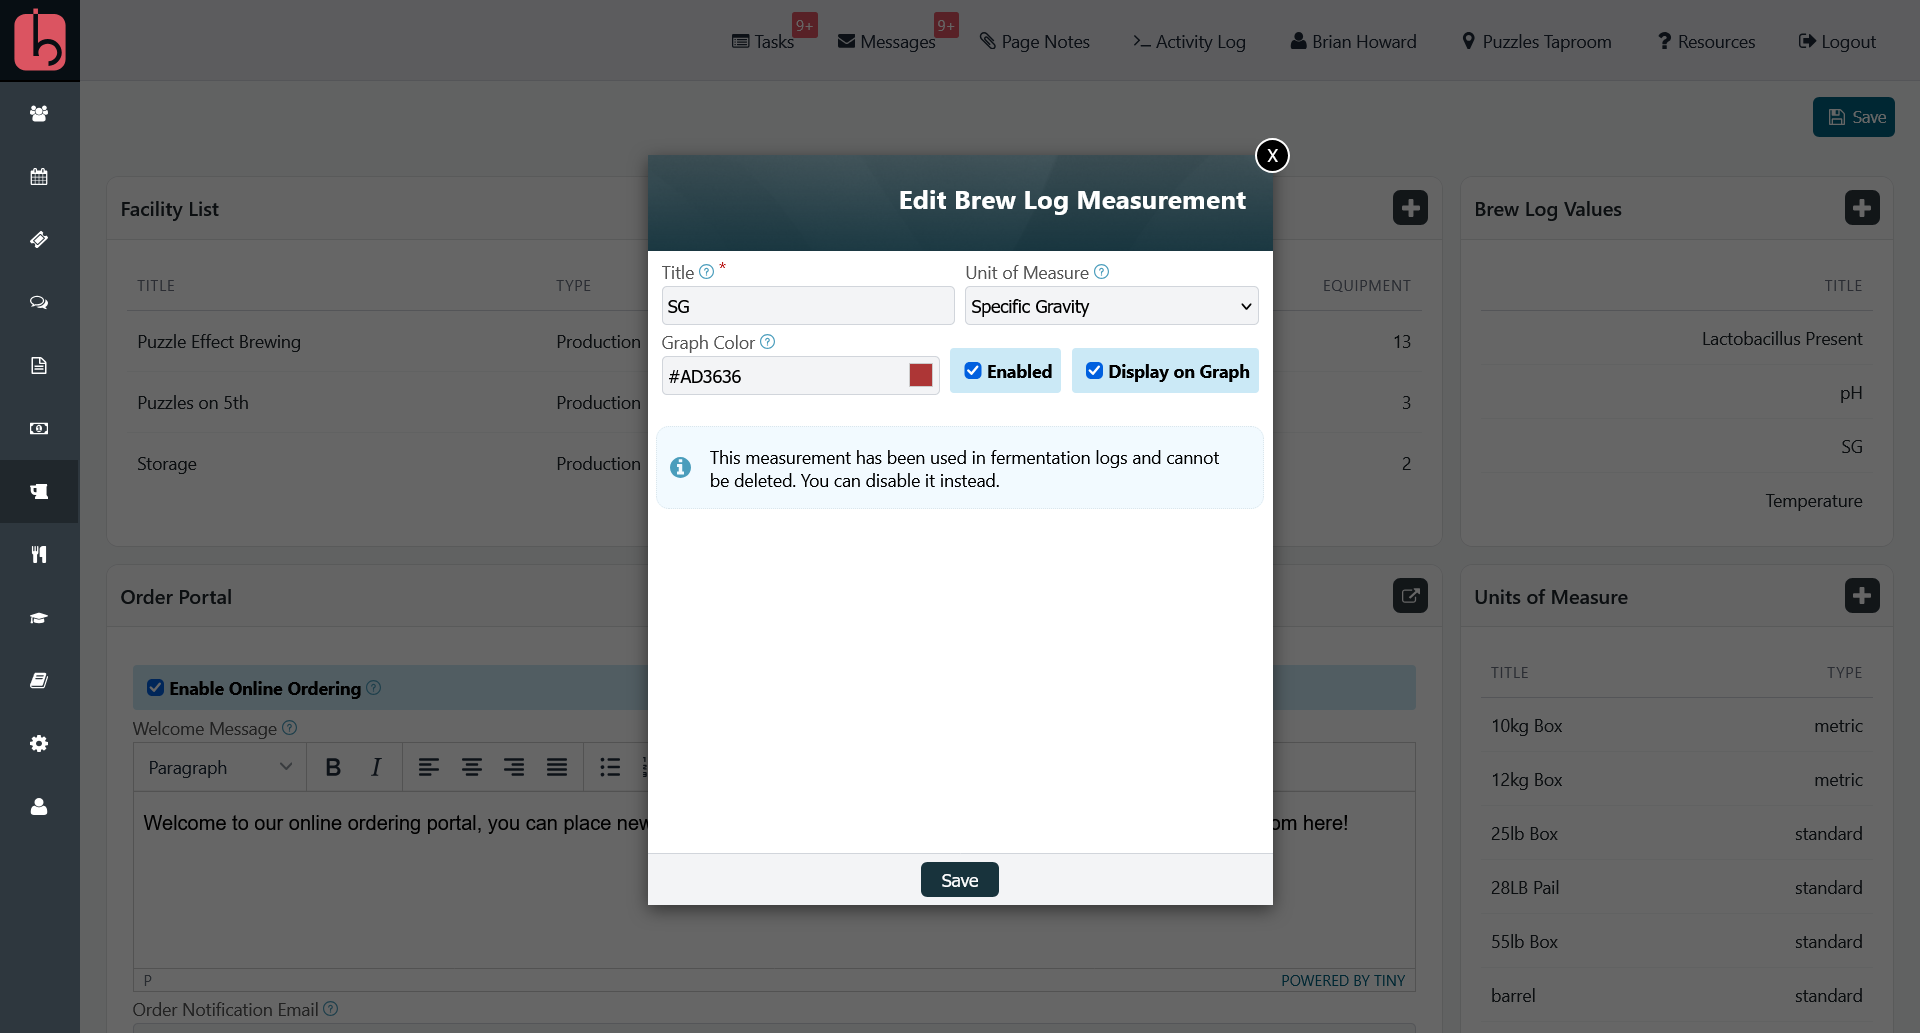Image resolution: width=1920 pixels, height=1033 pixels.
Task: Open the tag-shaped ticket sidebar icon
Action: [39, 240]
